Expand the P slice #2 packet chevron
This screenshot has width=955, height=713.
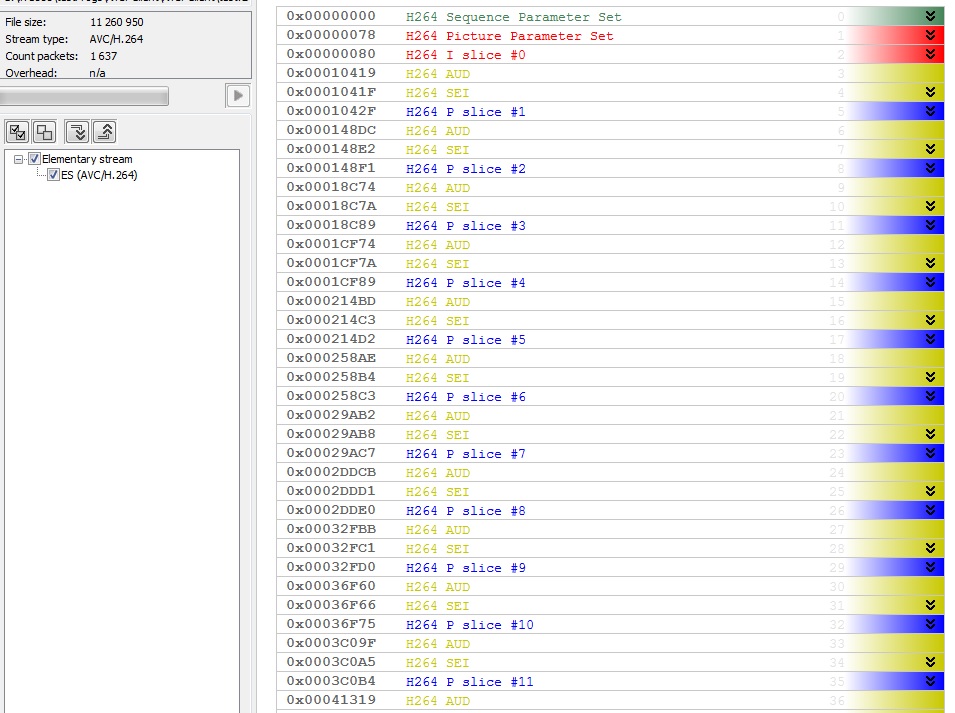930,168
